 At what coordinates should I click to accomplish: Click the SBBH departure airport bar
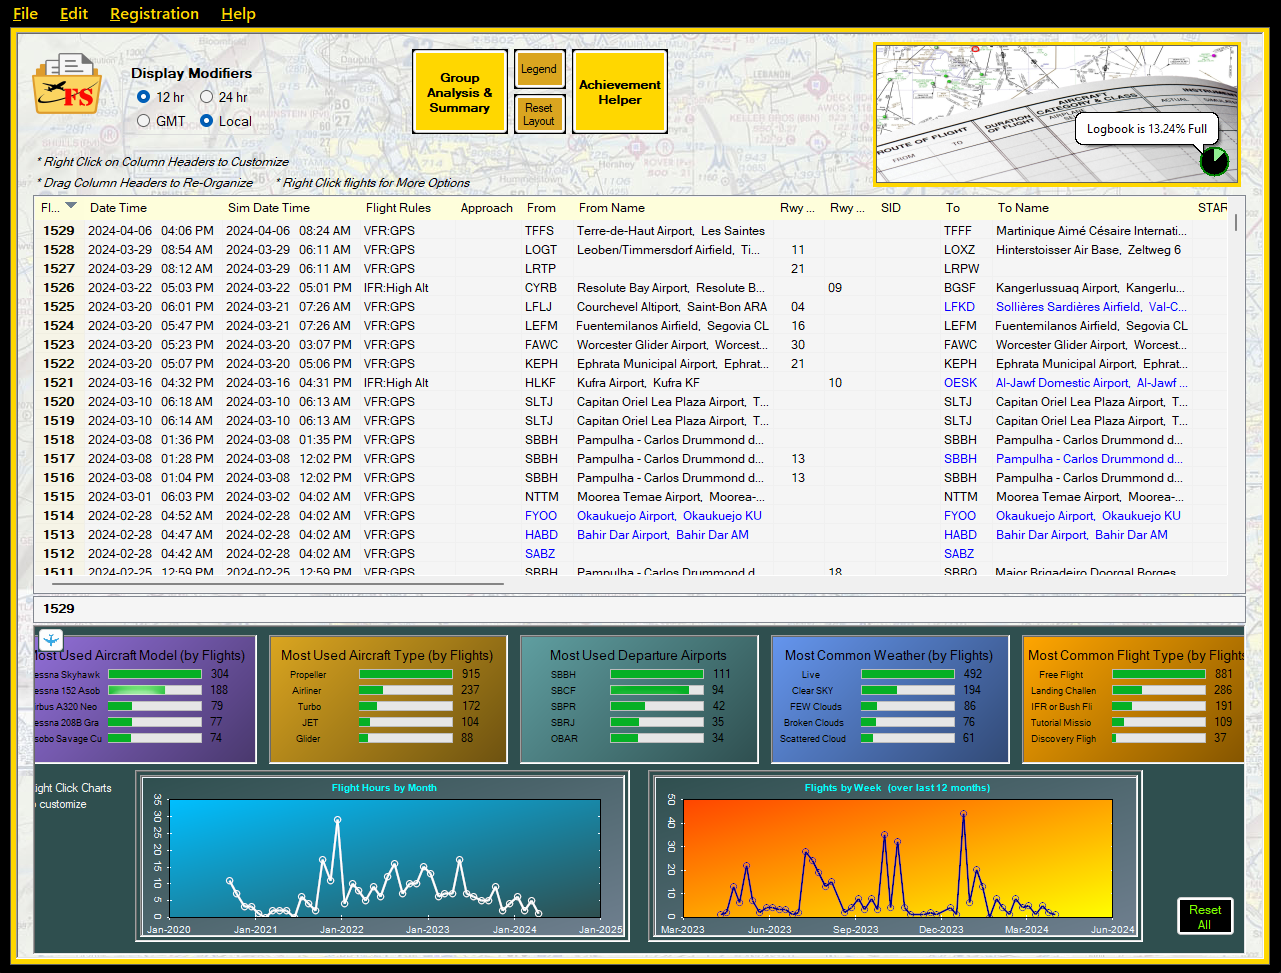[x=657, y=674]
